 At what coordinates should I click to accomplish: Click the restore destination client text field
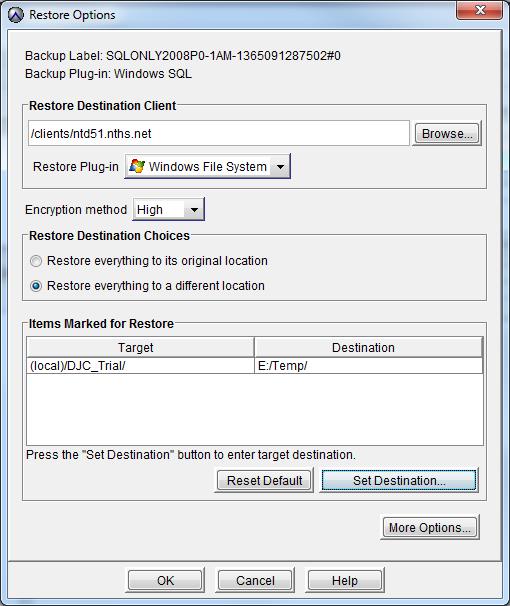coord(219,133)
